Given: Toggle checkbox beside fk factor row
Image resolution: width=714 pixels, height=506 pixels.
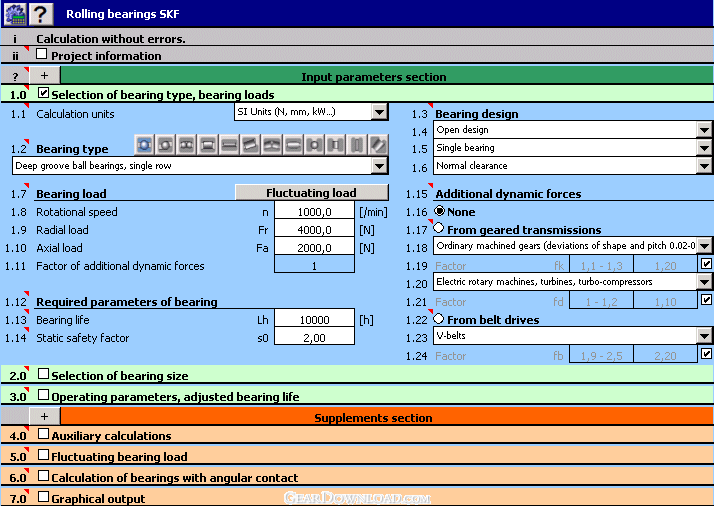Looking at the screenshot, I should pyautogui.click(x=706, y=264).
